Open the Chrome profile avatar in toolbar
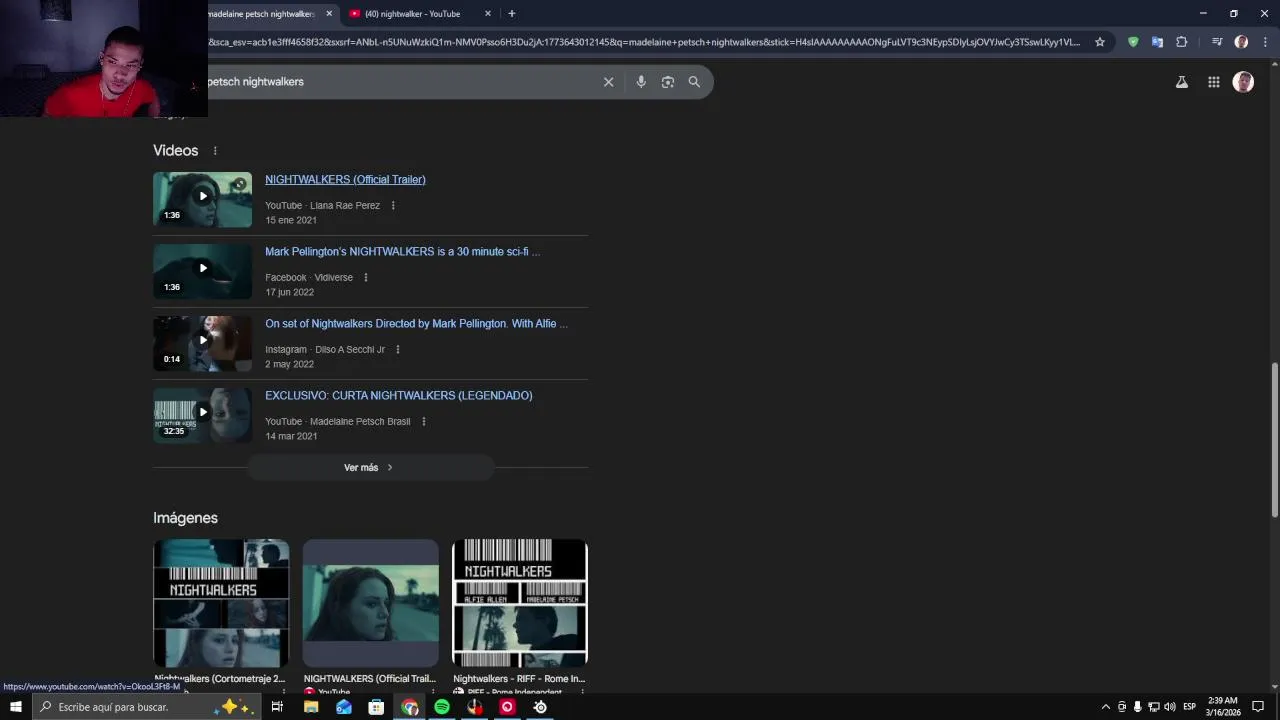 coord(1241,42)
